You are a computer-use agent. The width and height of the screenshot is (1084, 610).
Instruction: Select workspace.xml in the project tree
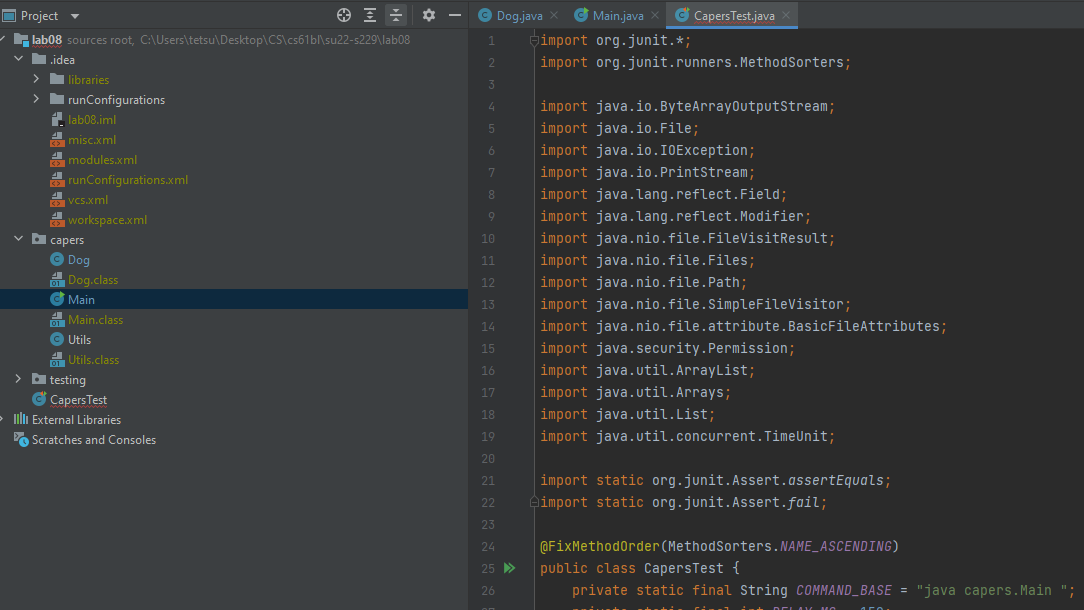click(107, 220)
